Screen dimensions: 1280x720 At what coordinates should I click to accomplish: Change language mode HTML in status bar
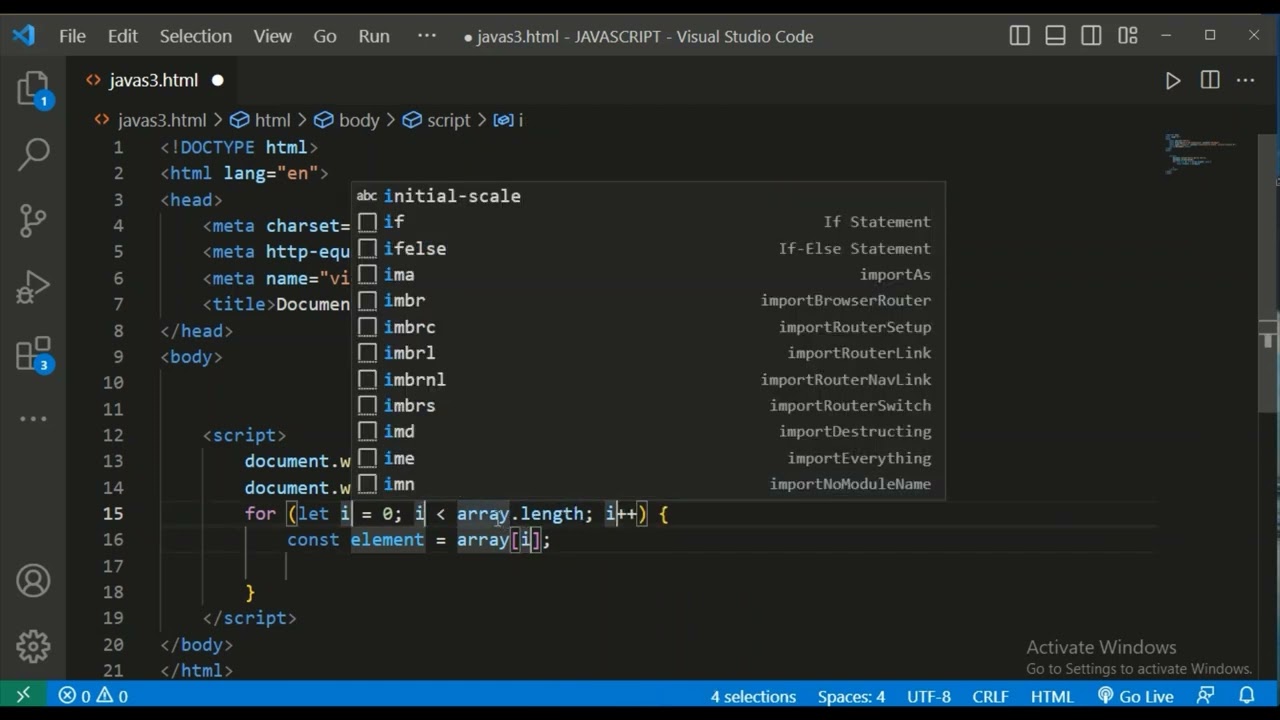coord(1052,696)
